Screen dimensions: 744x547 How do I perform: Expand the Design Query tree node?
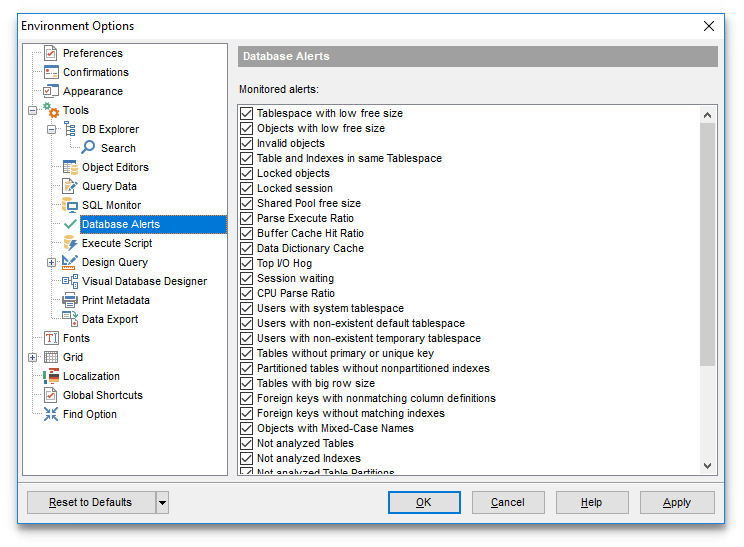(52, 262)
